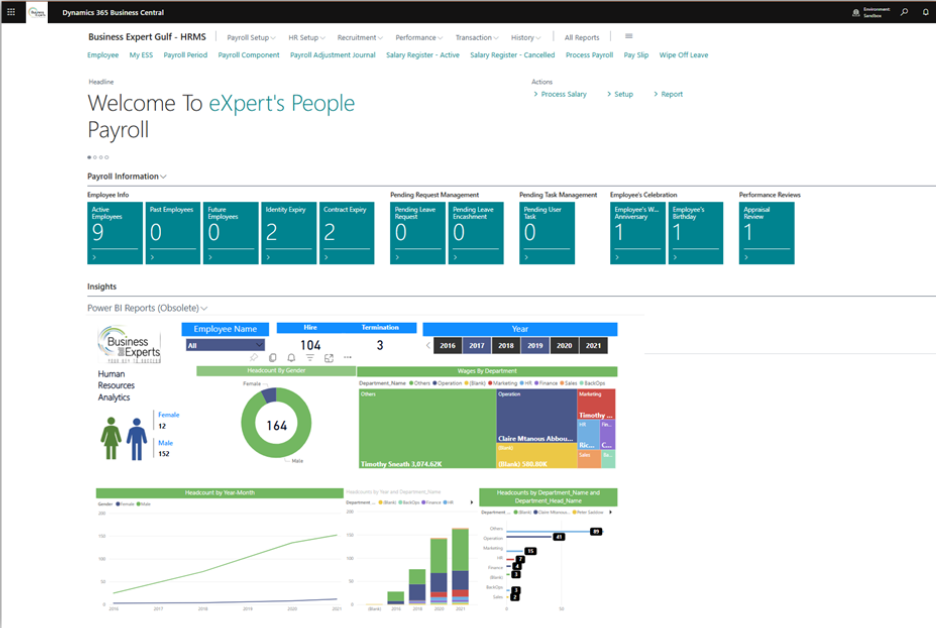Open Pending Leave Encashment tile
The height and width of the screenshot is (628, 936).
point(476,233)
